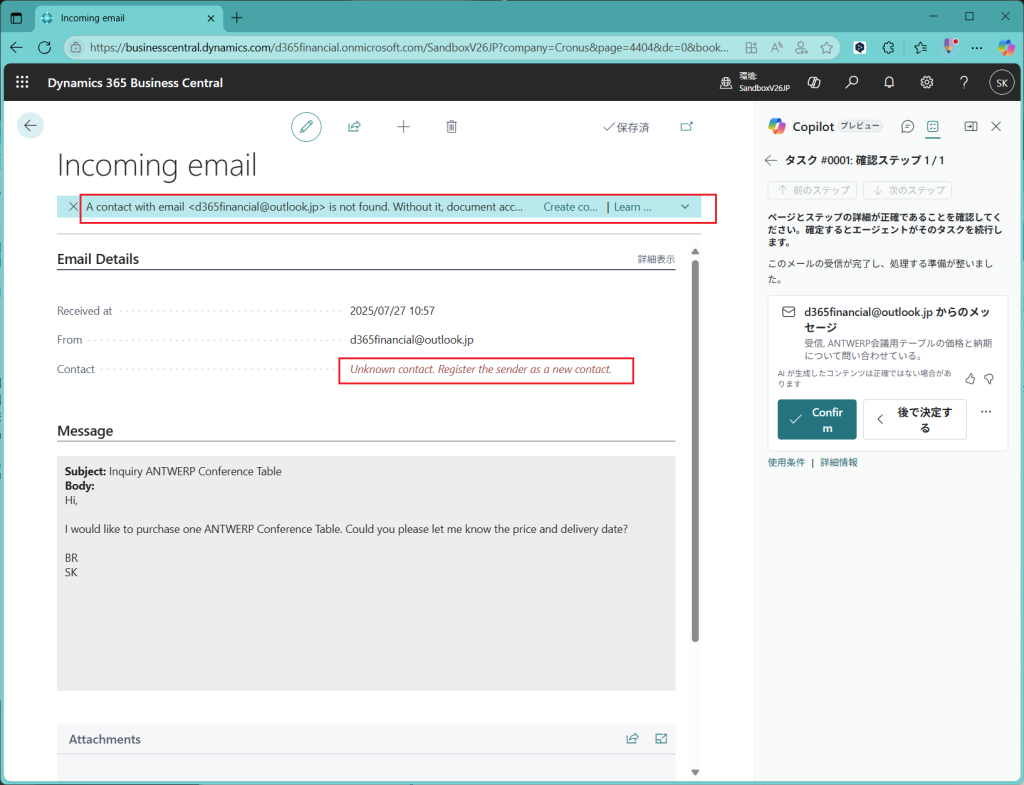This screenshot has width=1024, height=785.
Task: Click the share icon in page toolbar
Action: click(x=355, y=127)
